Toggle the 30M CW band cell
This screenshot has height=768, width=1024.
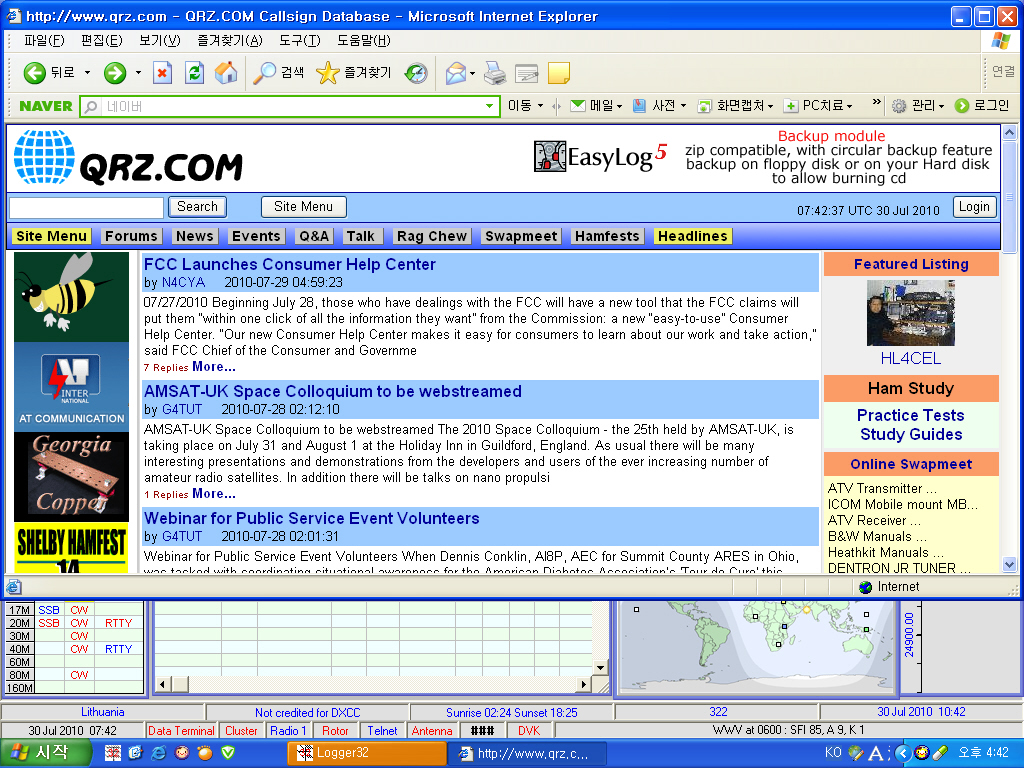(x=79, y=636)
